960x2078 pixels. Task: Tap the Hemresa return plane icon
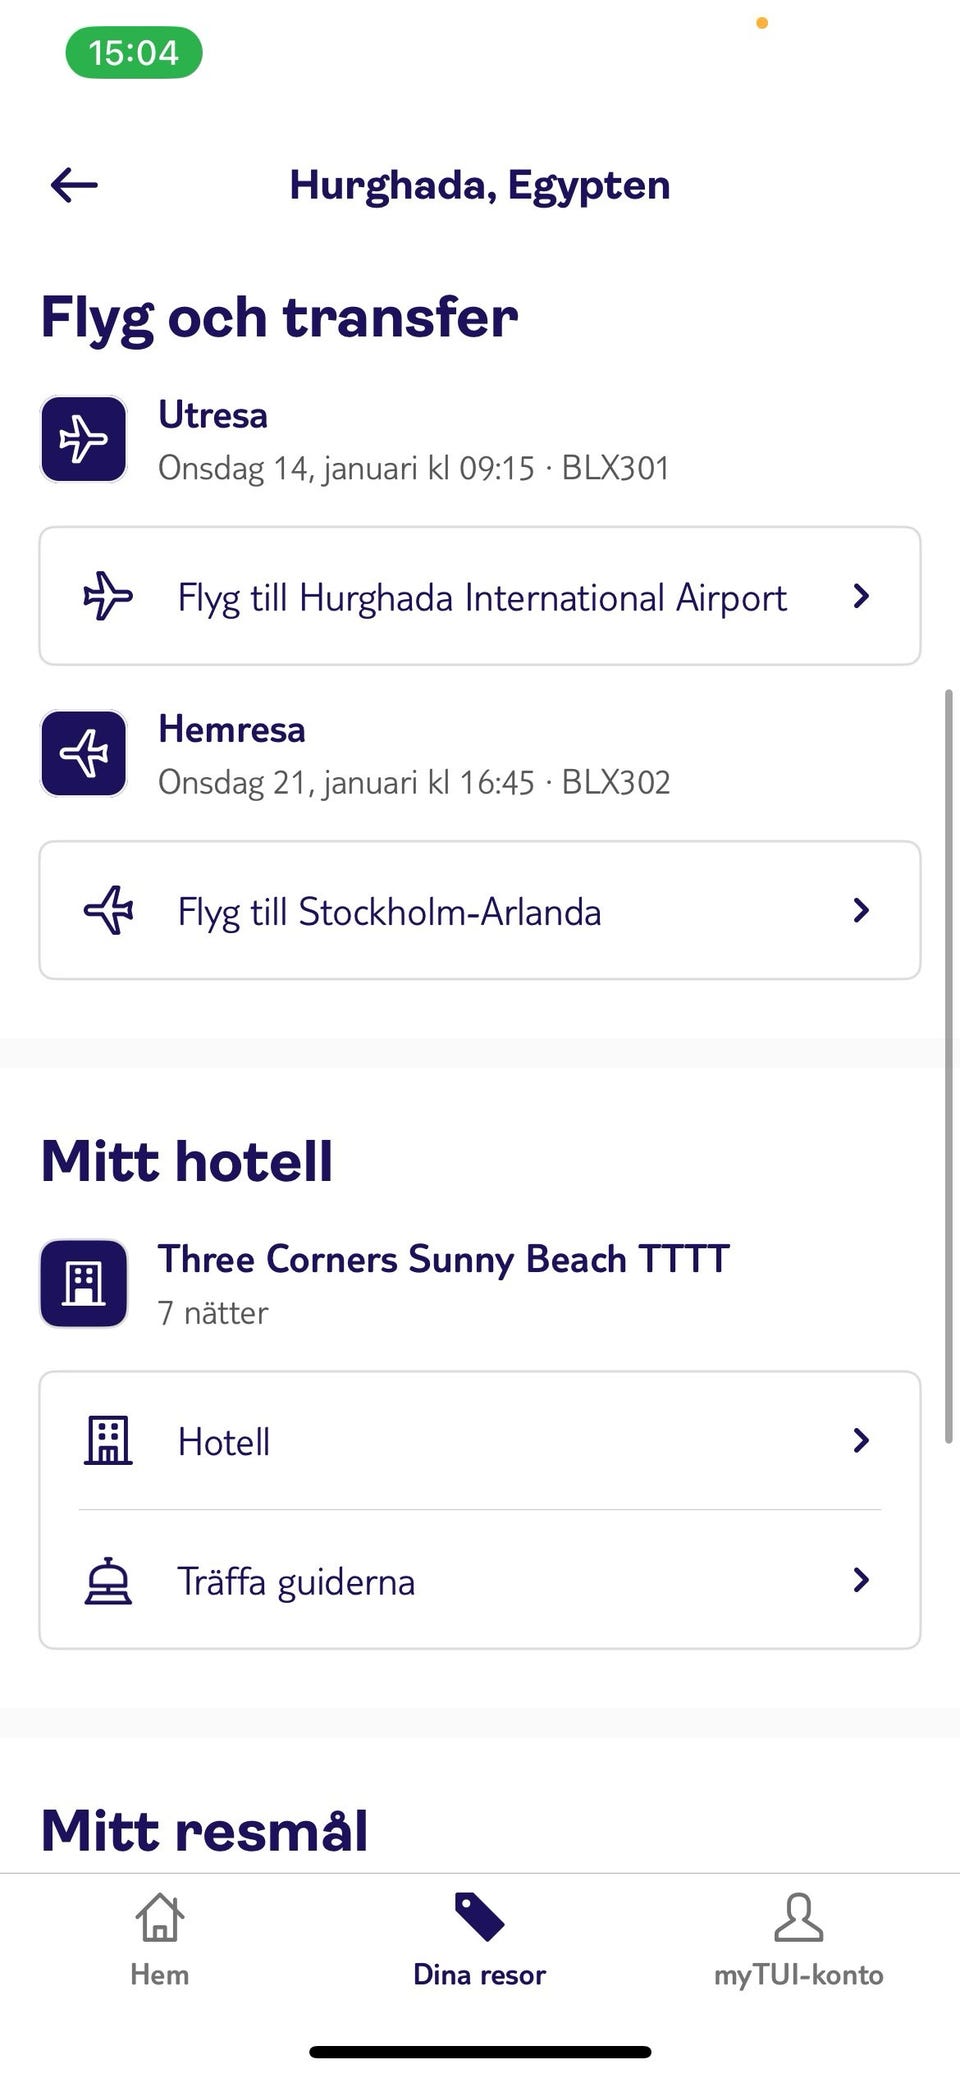(84, 753)
